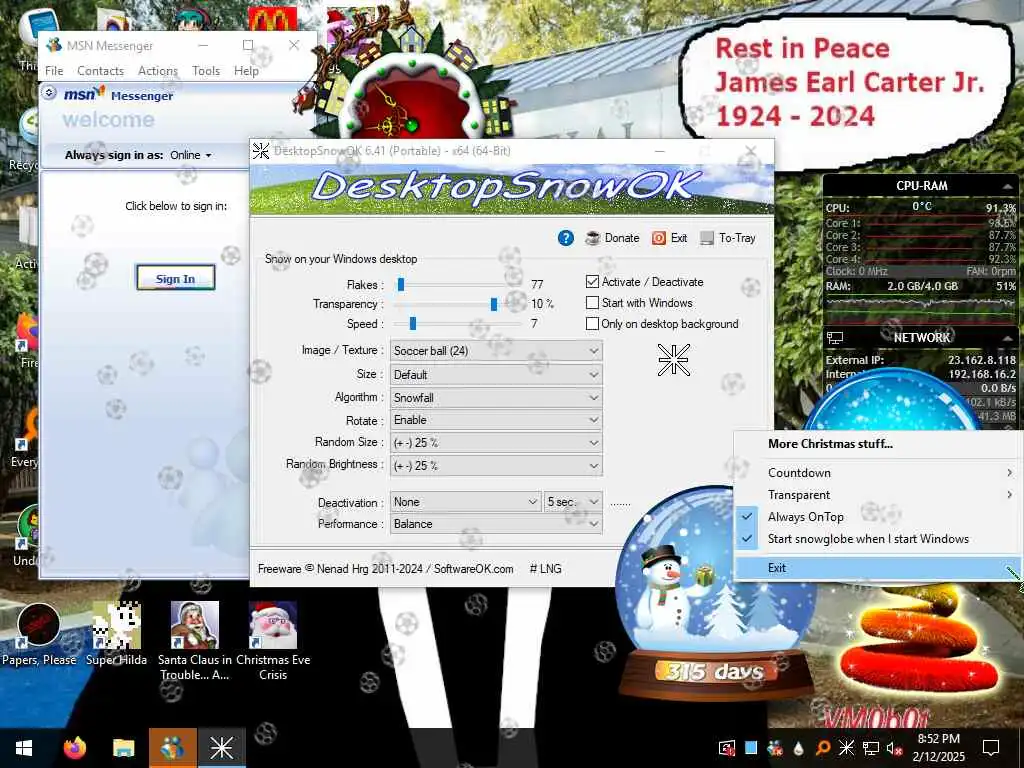The width and height of the screenshot is (1024, 768).
Task: Open the network status tray icon
Action: [x=871, y=748]
